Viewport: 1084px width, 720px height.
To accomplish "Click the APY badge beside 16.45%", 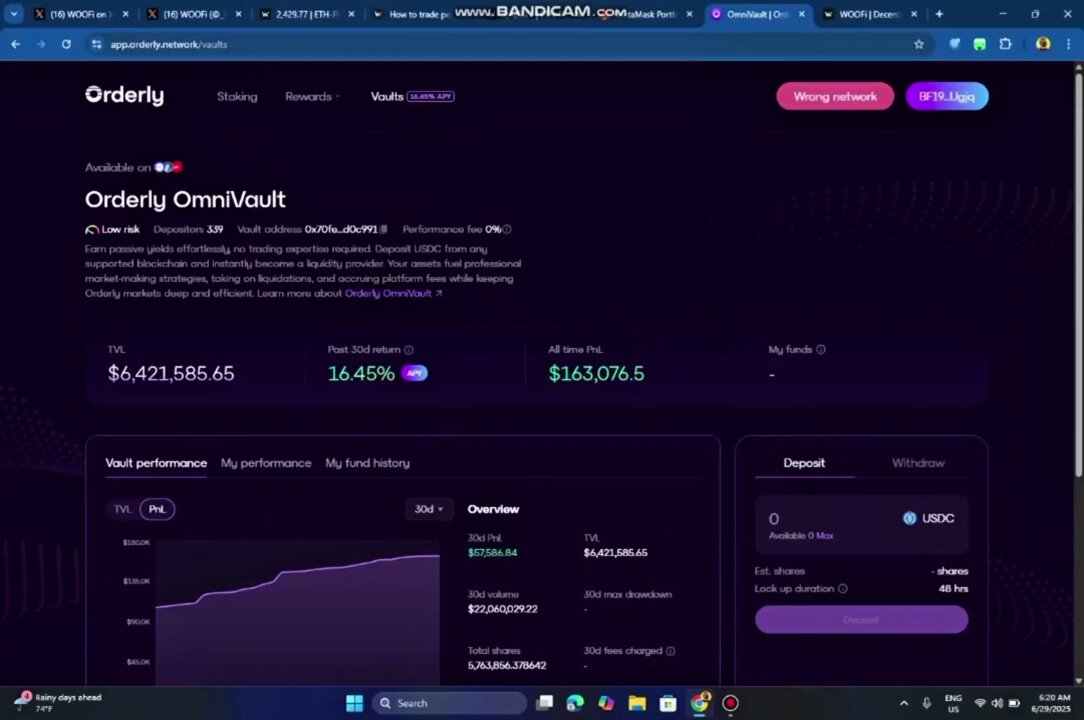I will tap(414, 373).
